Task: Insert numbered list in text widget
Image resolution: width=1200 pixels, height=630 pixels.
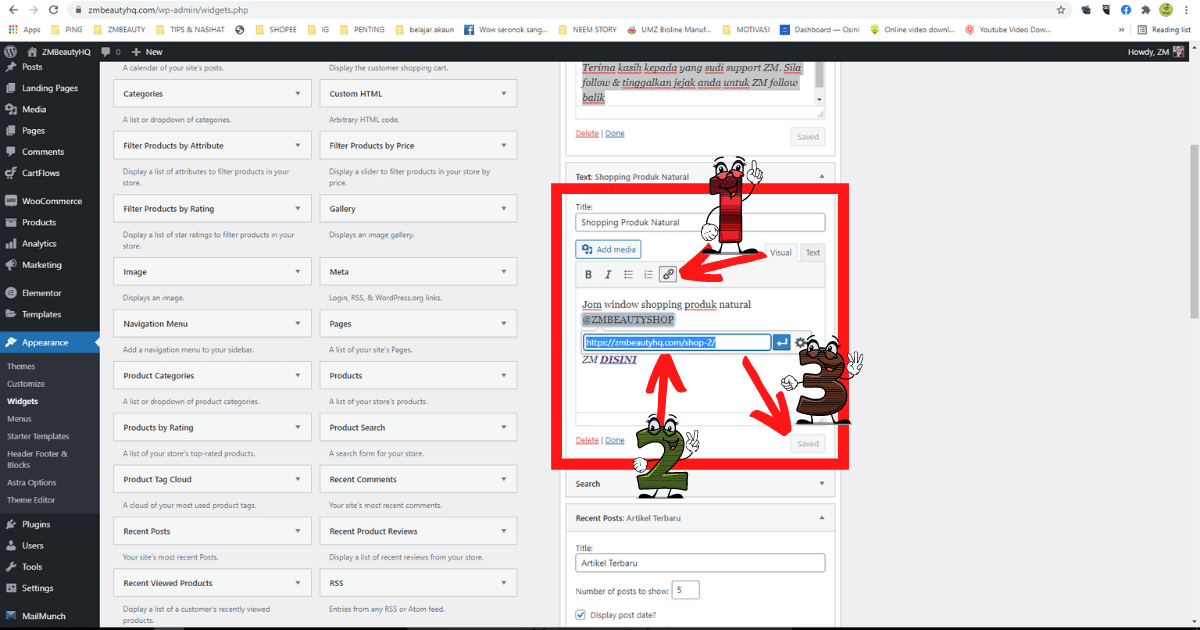Action: click(648, 274)
